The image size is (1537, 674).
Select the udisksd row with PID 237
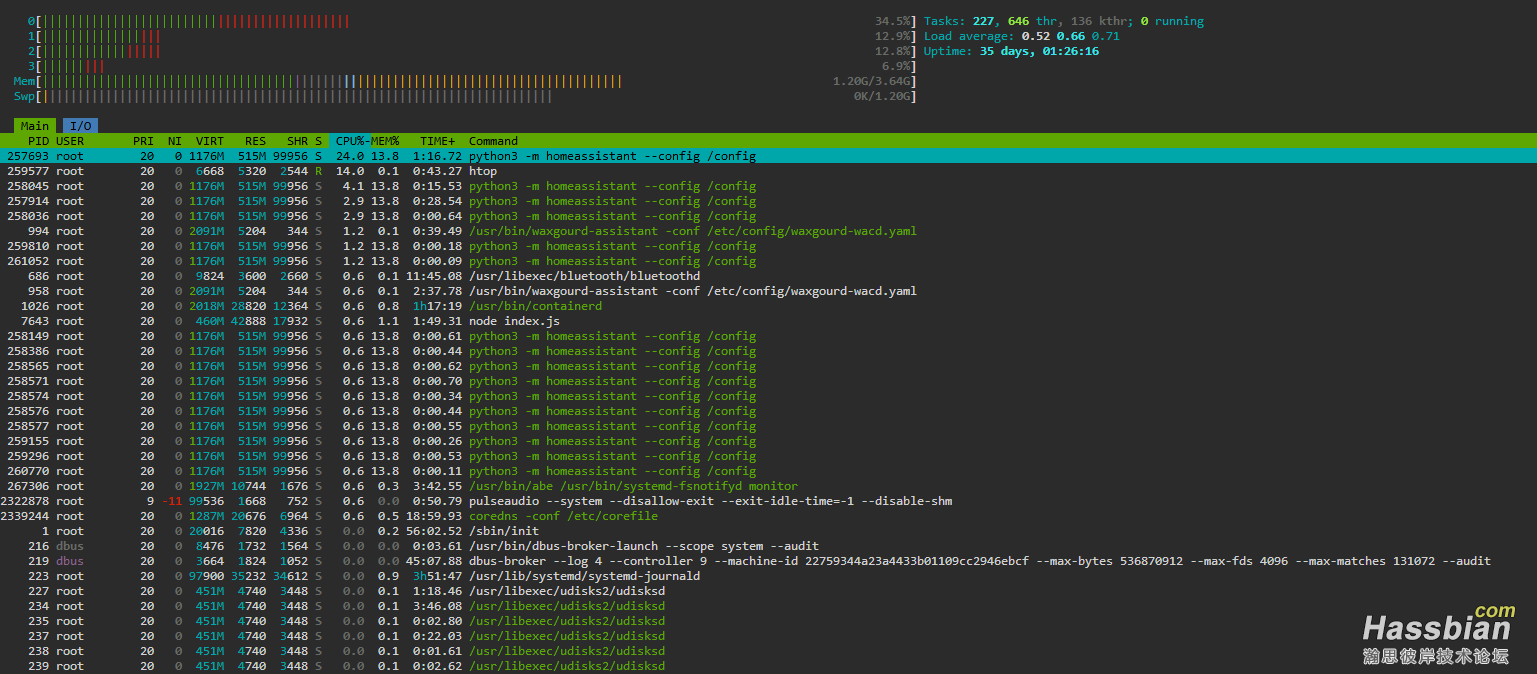coord(768,636)
